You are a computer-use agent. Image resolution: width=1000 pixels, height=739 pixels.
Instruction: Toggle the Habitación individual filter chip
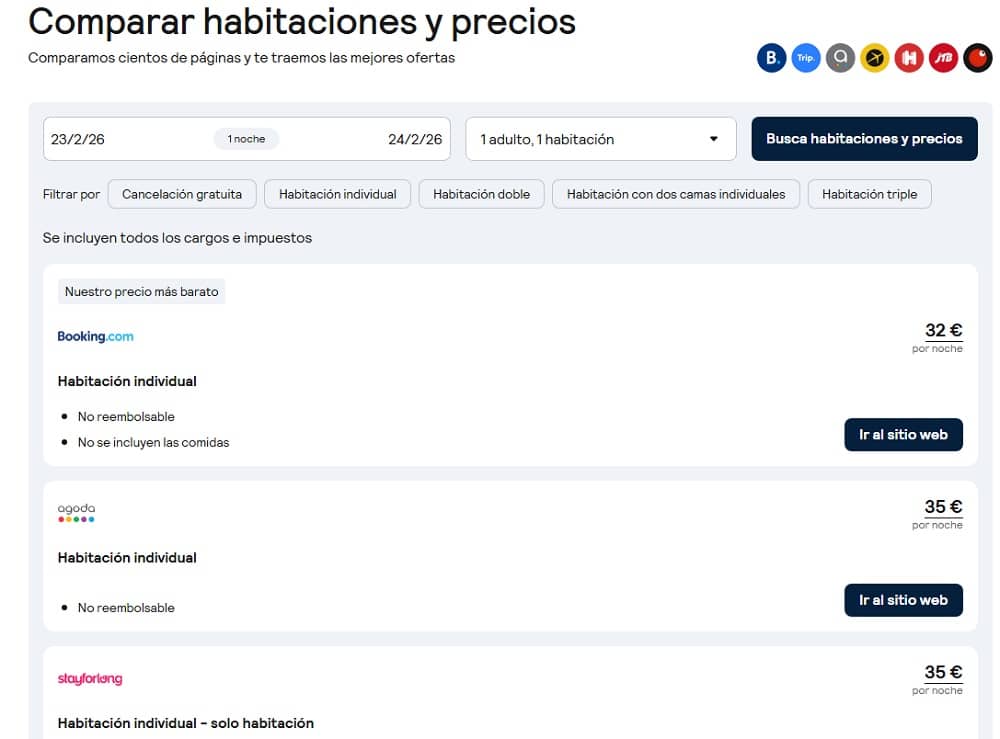337,194
